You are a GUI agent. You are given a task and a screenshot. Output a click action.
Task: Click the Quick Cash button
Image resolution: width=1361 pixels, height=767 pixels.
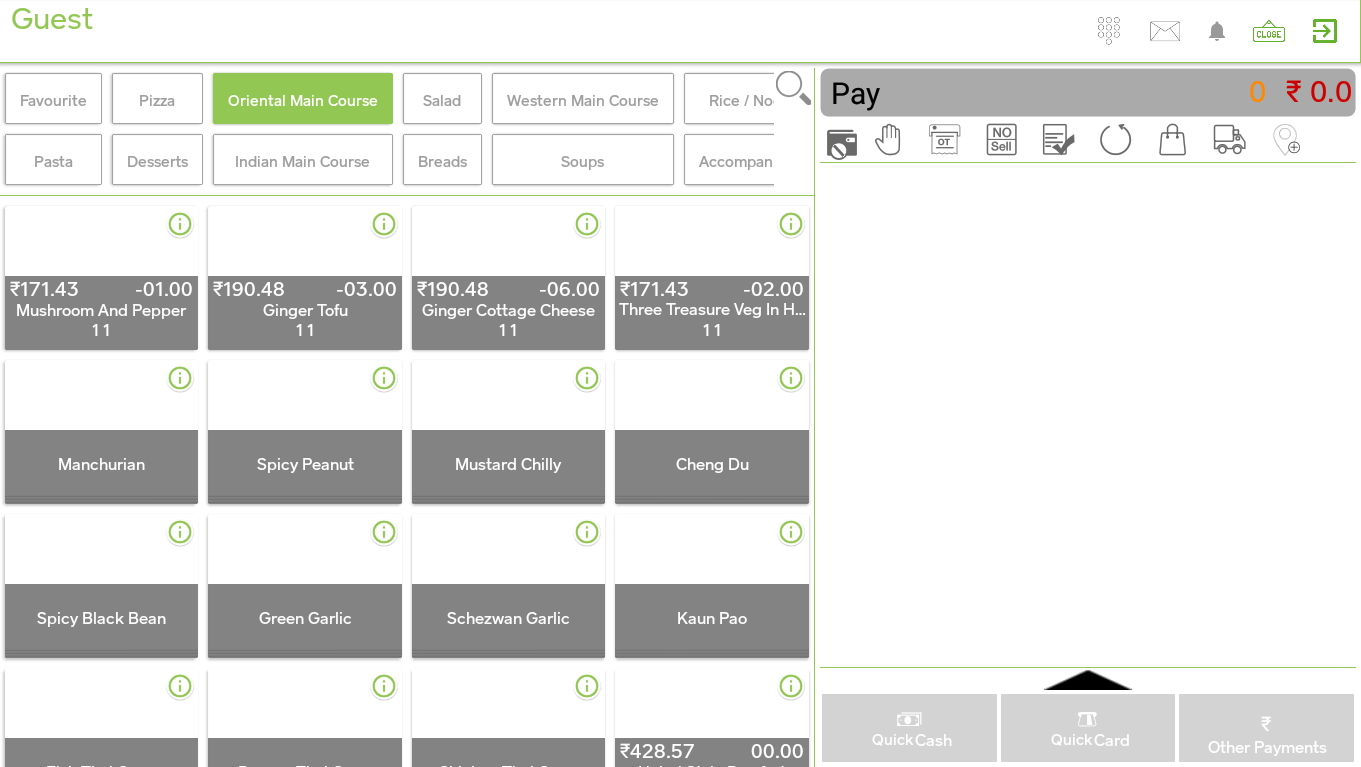click(x=910, y=730)
